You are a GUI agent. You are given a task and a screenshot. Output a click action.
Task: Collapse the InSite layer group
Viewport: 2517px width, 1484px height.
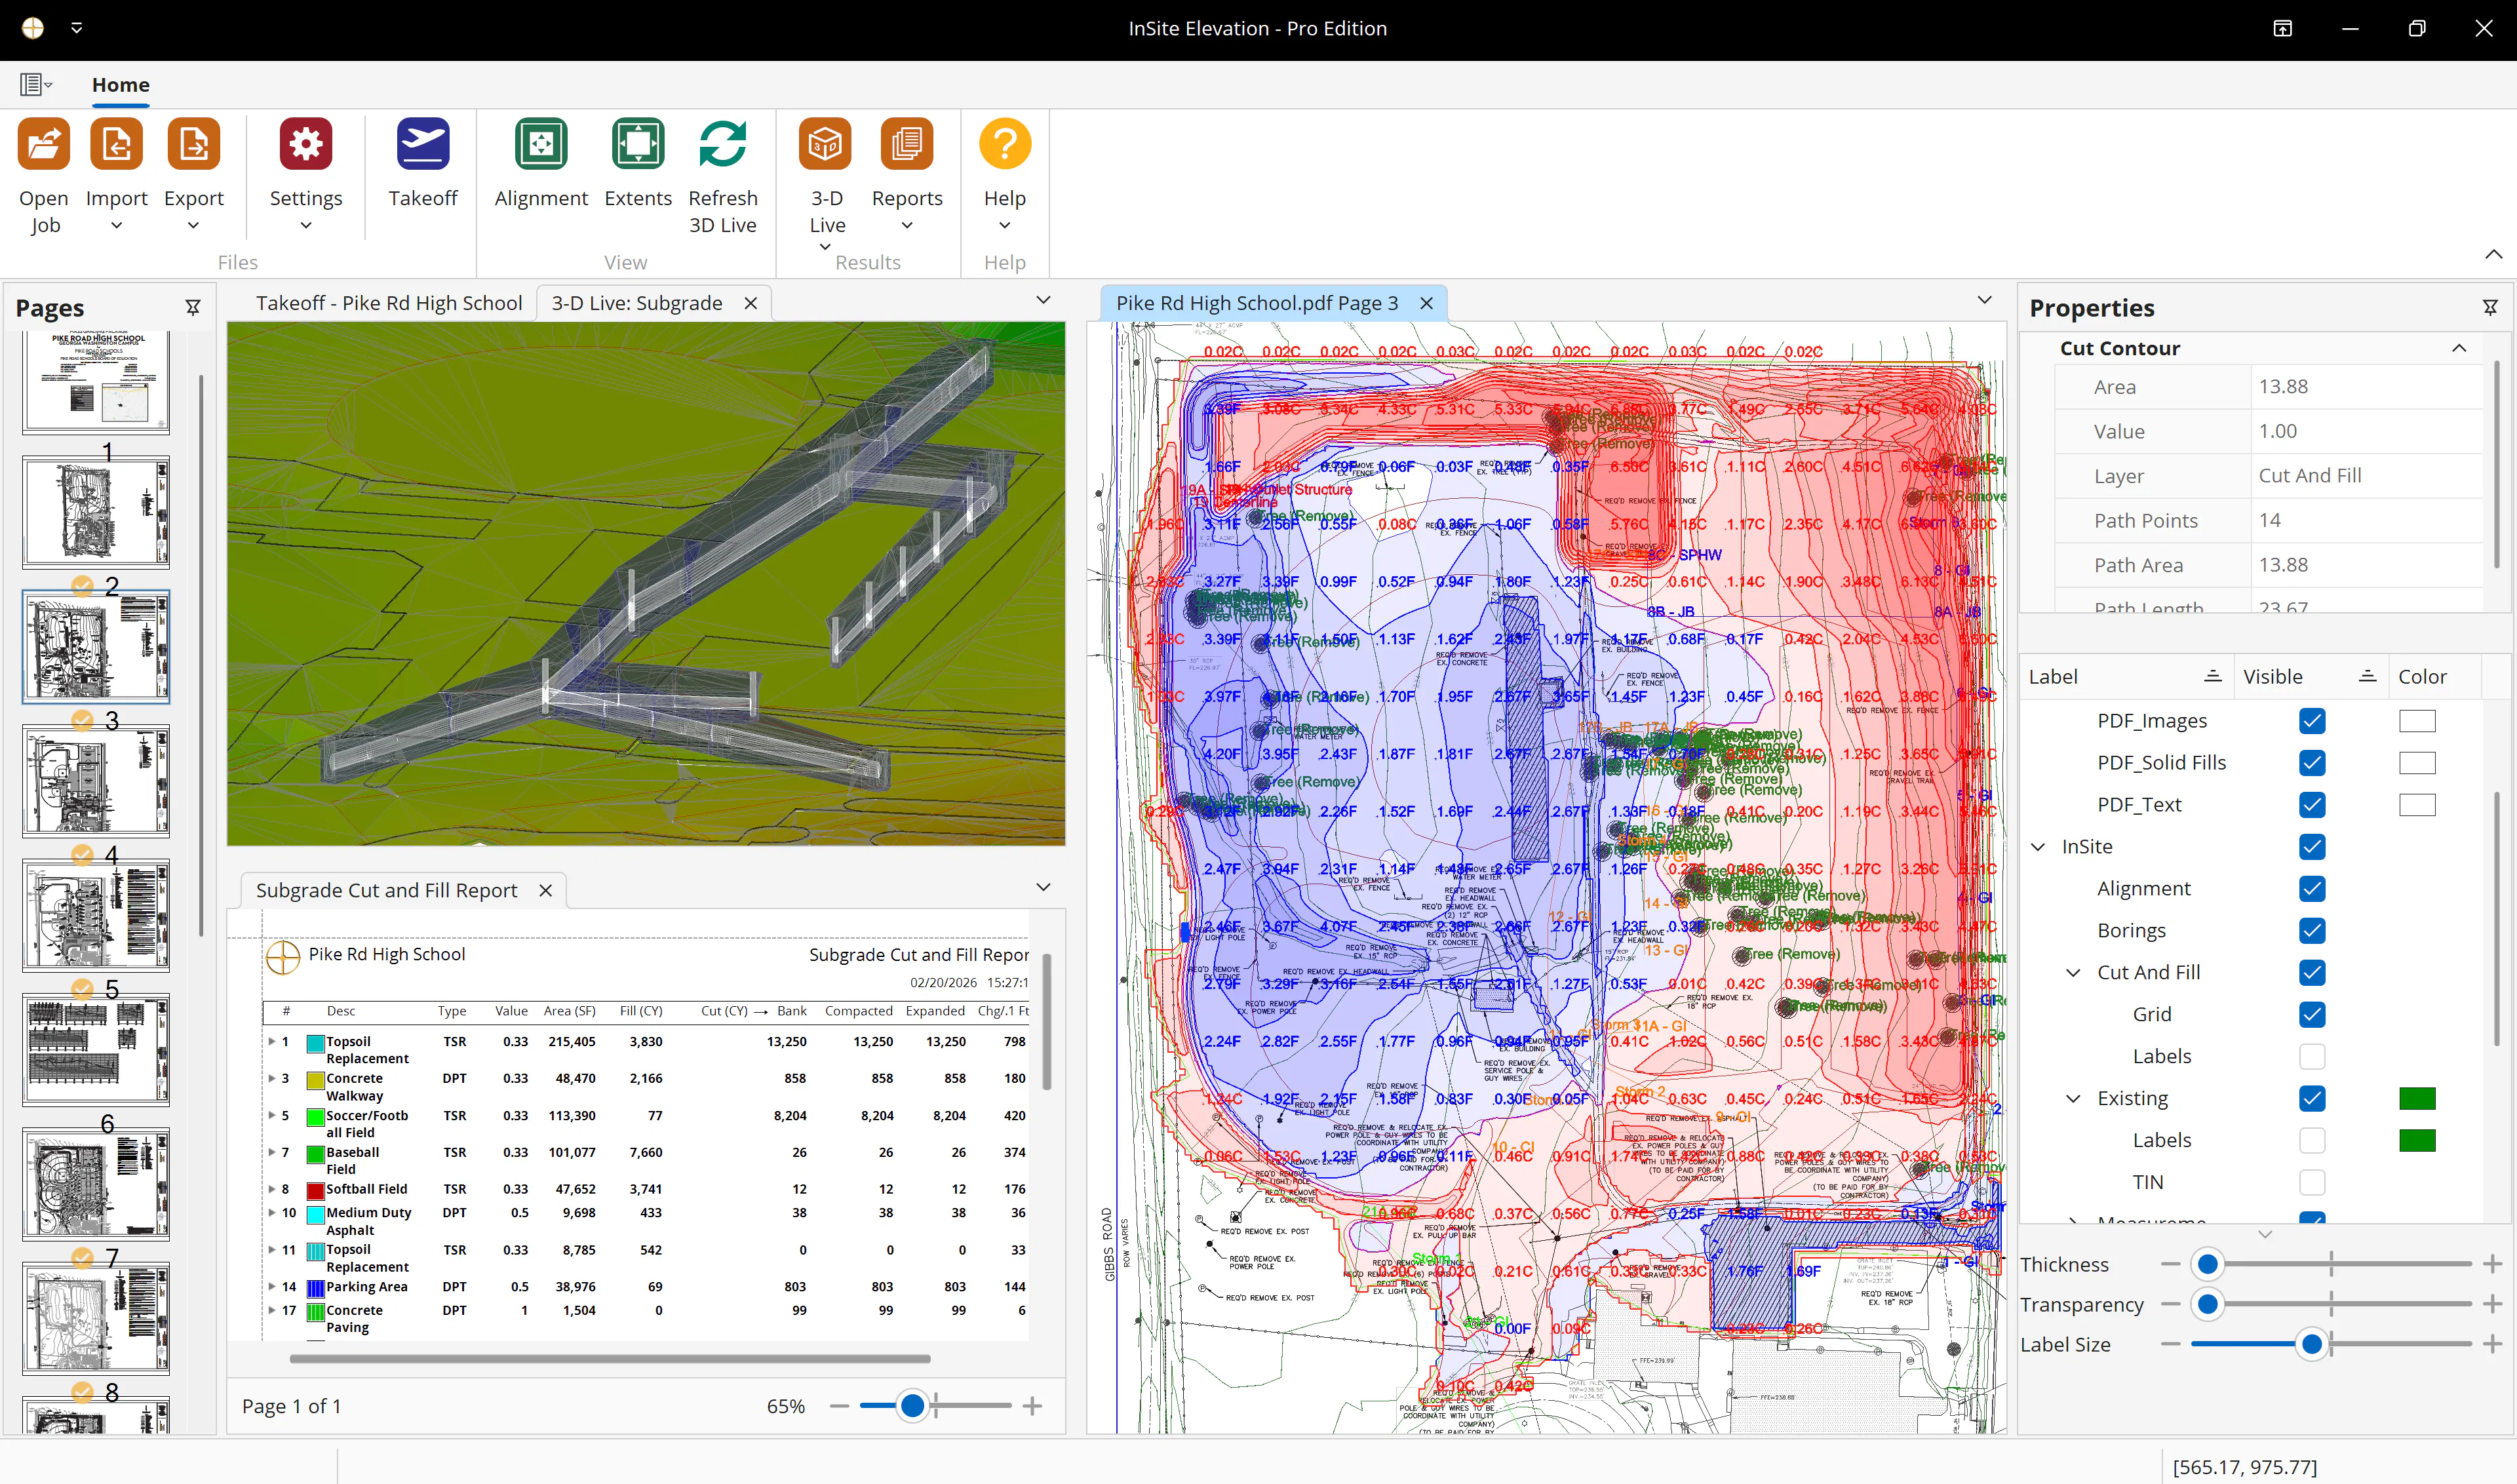2038,847
